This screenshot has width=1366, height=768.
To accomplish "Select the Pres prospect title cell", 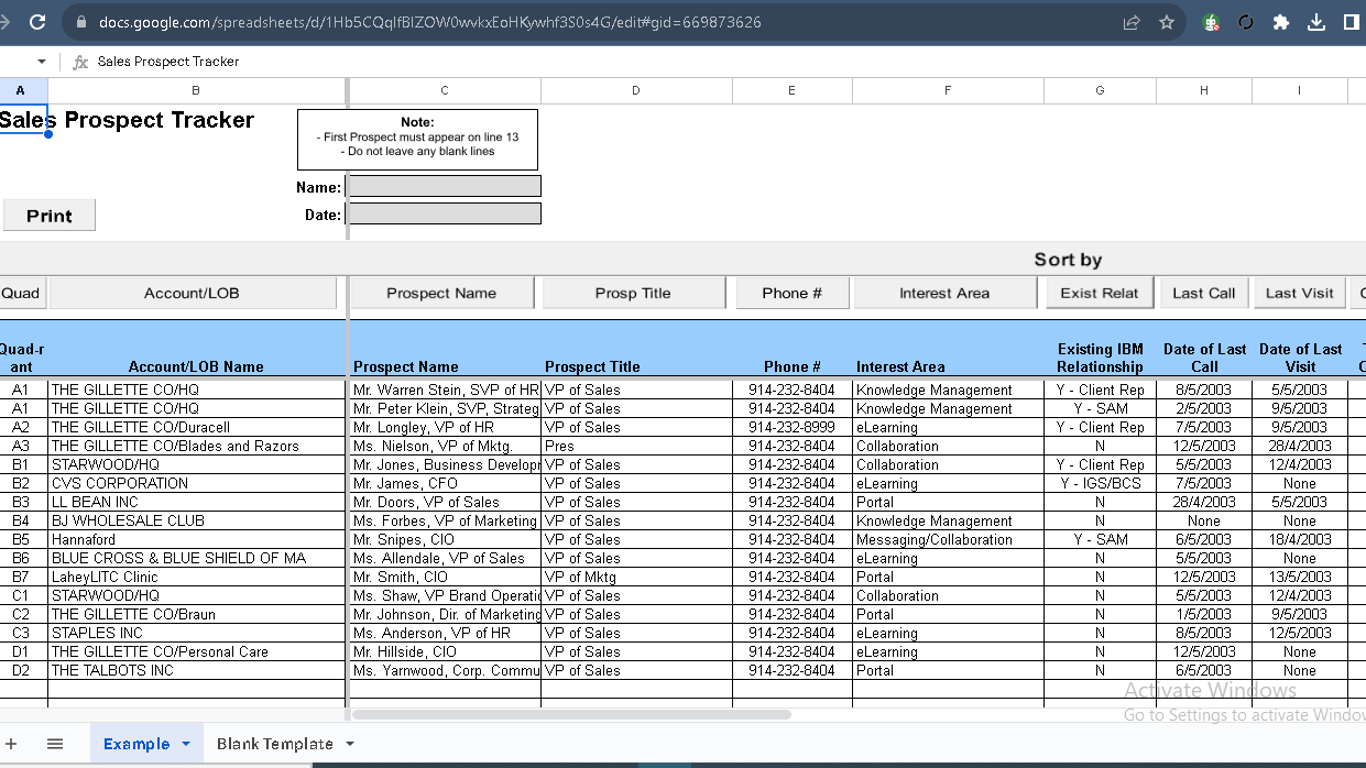I will [637, 446].
